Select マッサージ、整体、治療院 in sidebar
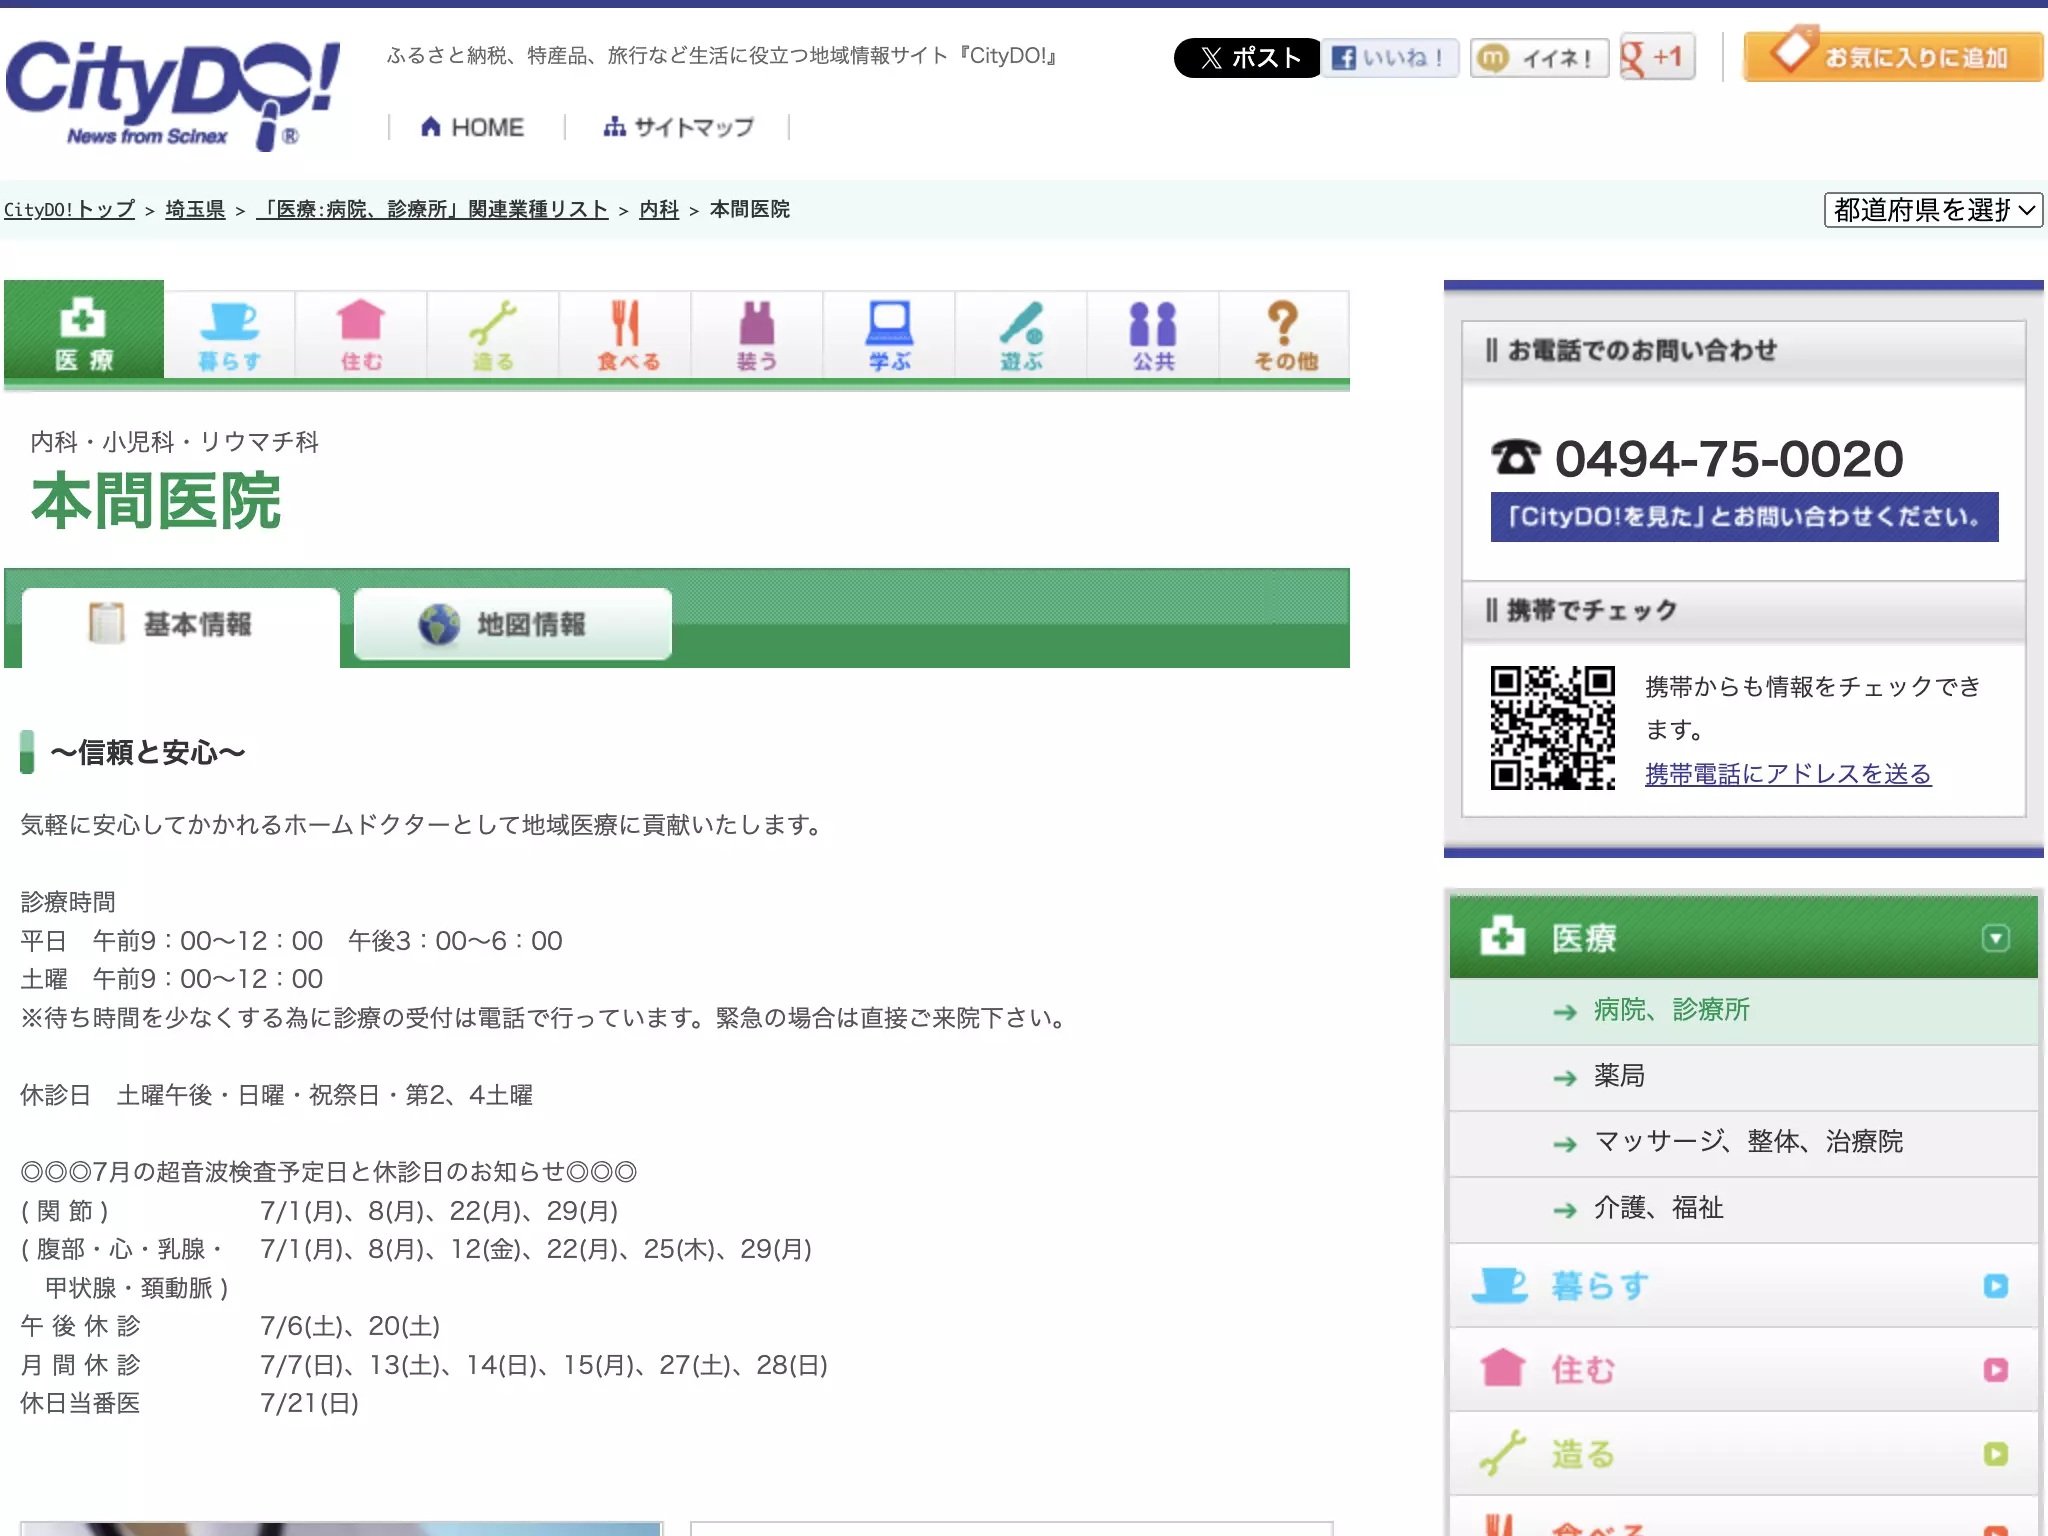 pyautogui.click(x=1744, y=1143)
